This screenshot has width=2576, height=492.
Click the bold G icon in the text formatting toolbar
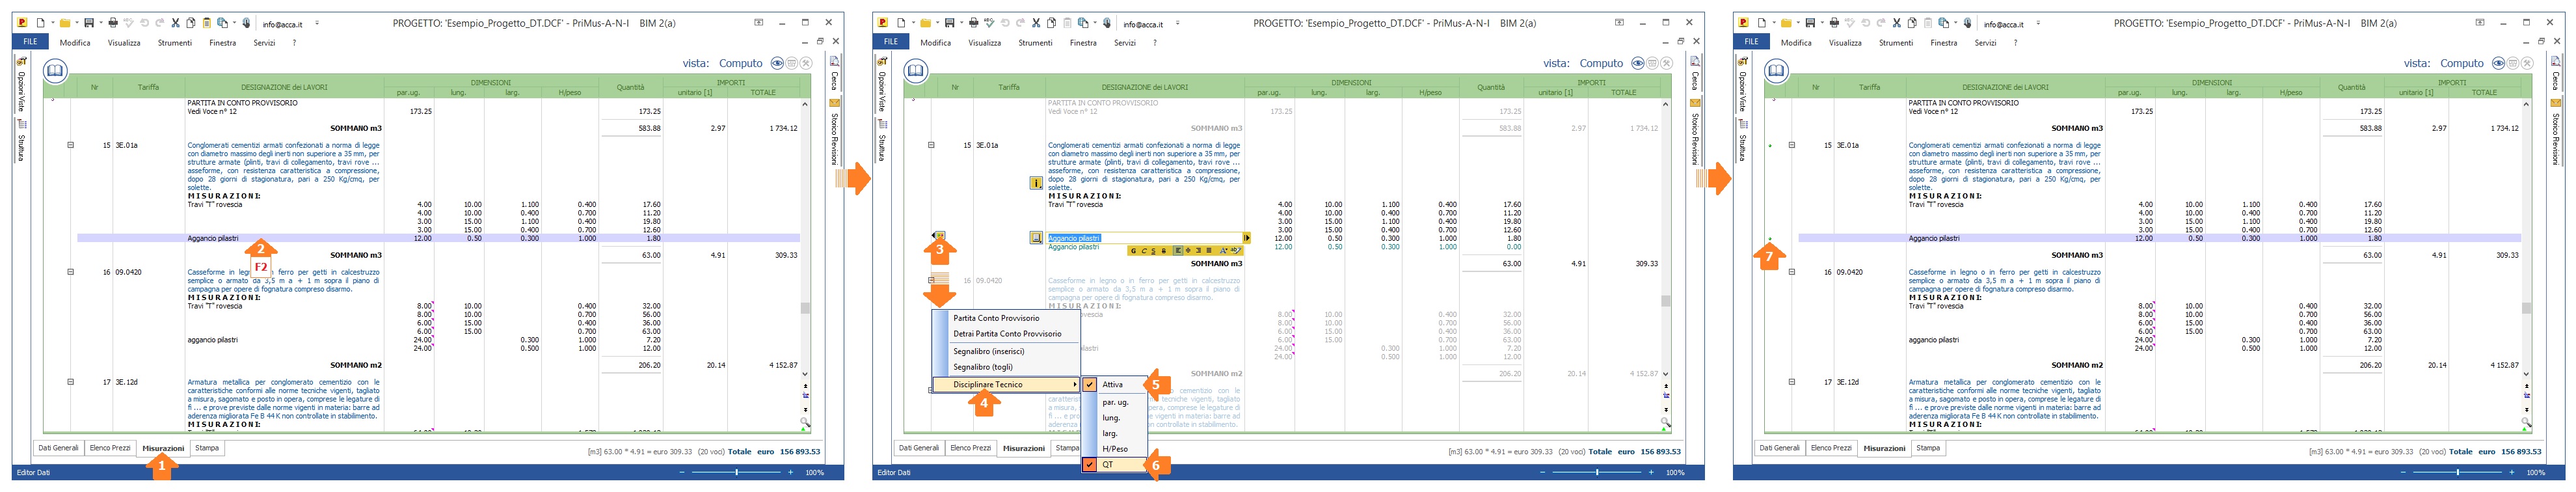[x=1134, y=251]
